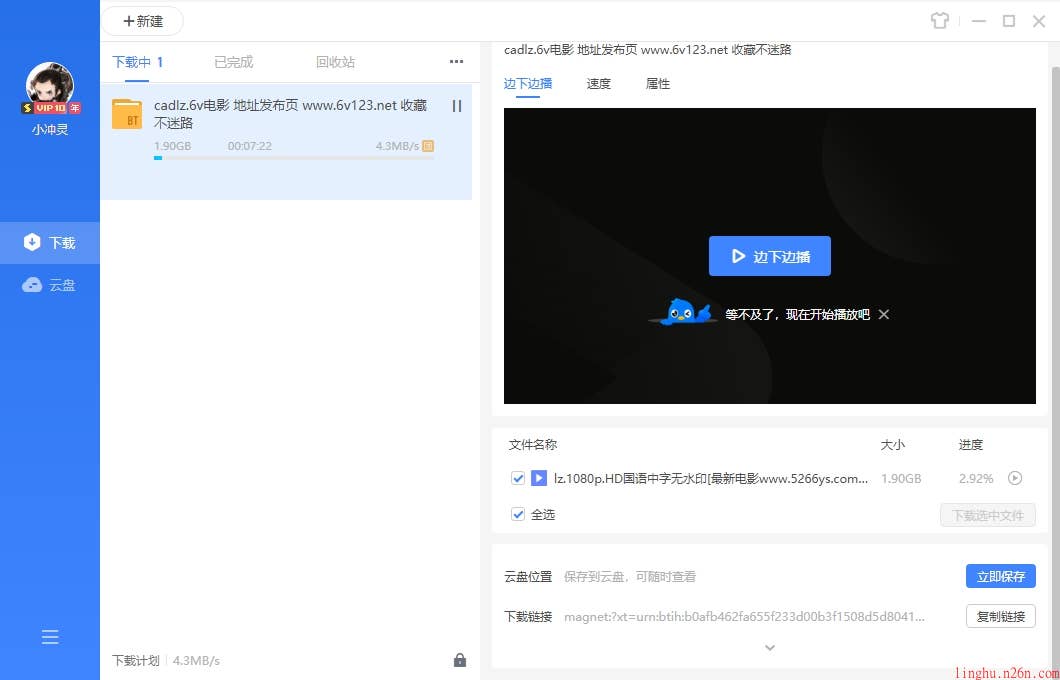
Task: Click the 复制链接 copy link button
Action: coord(1000,616)
